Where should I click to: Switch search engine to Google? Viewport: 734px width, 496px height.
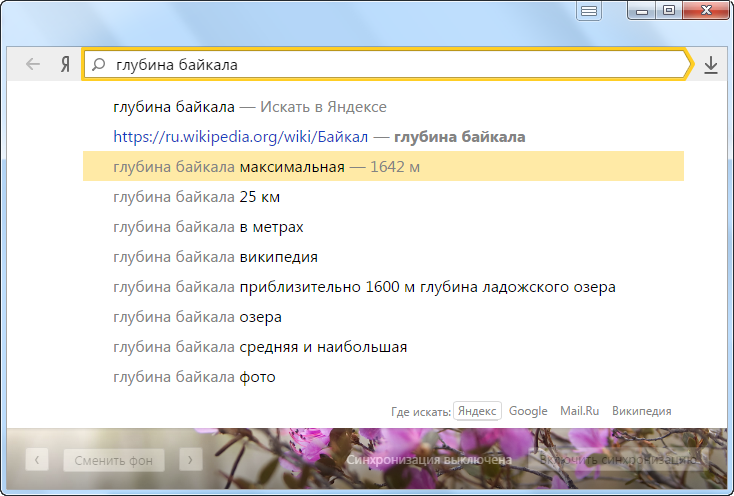528,411
